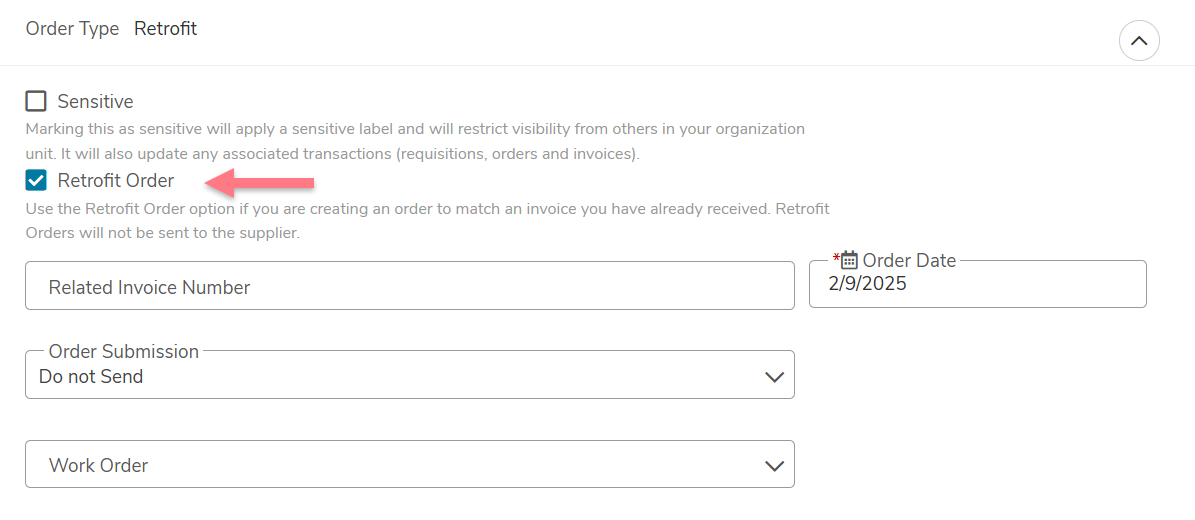Click the down arrow in the Order Submission box
The height and width of the screenshot is (520, 1195).
point(774,377)
